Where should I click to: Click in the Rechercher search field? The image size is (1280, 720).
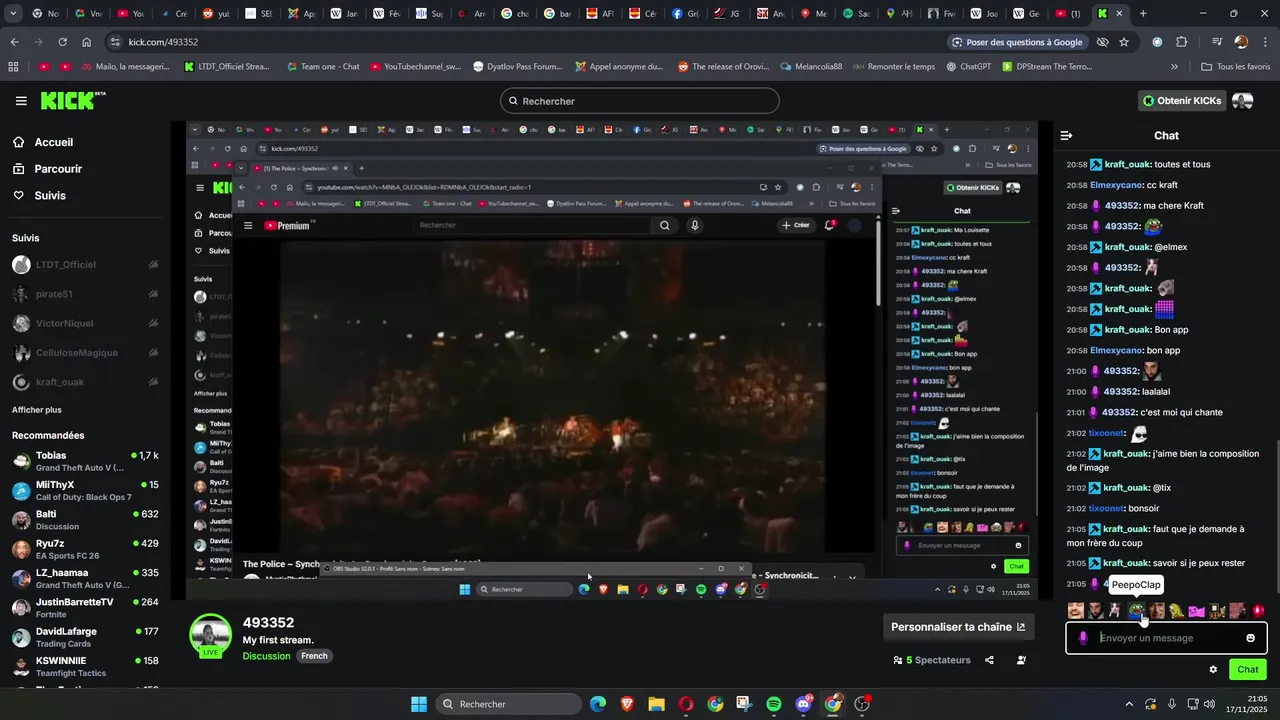640,101
